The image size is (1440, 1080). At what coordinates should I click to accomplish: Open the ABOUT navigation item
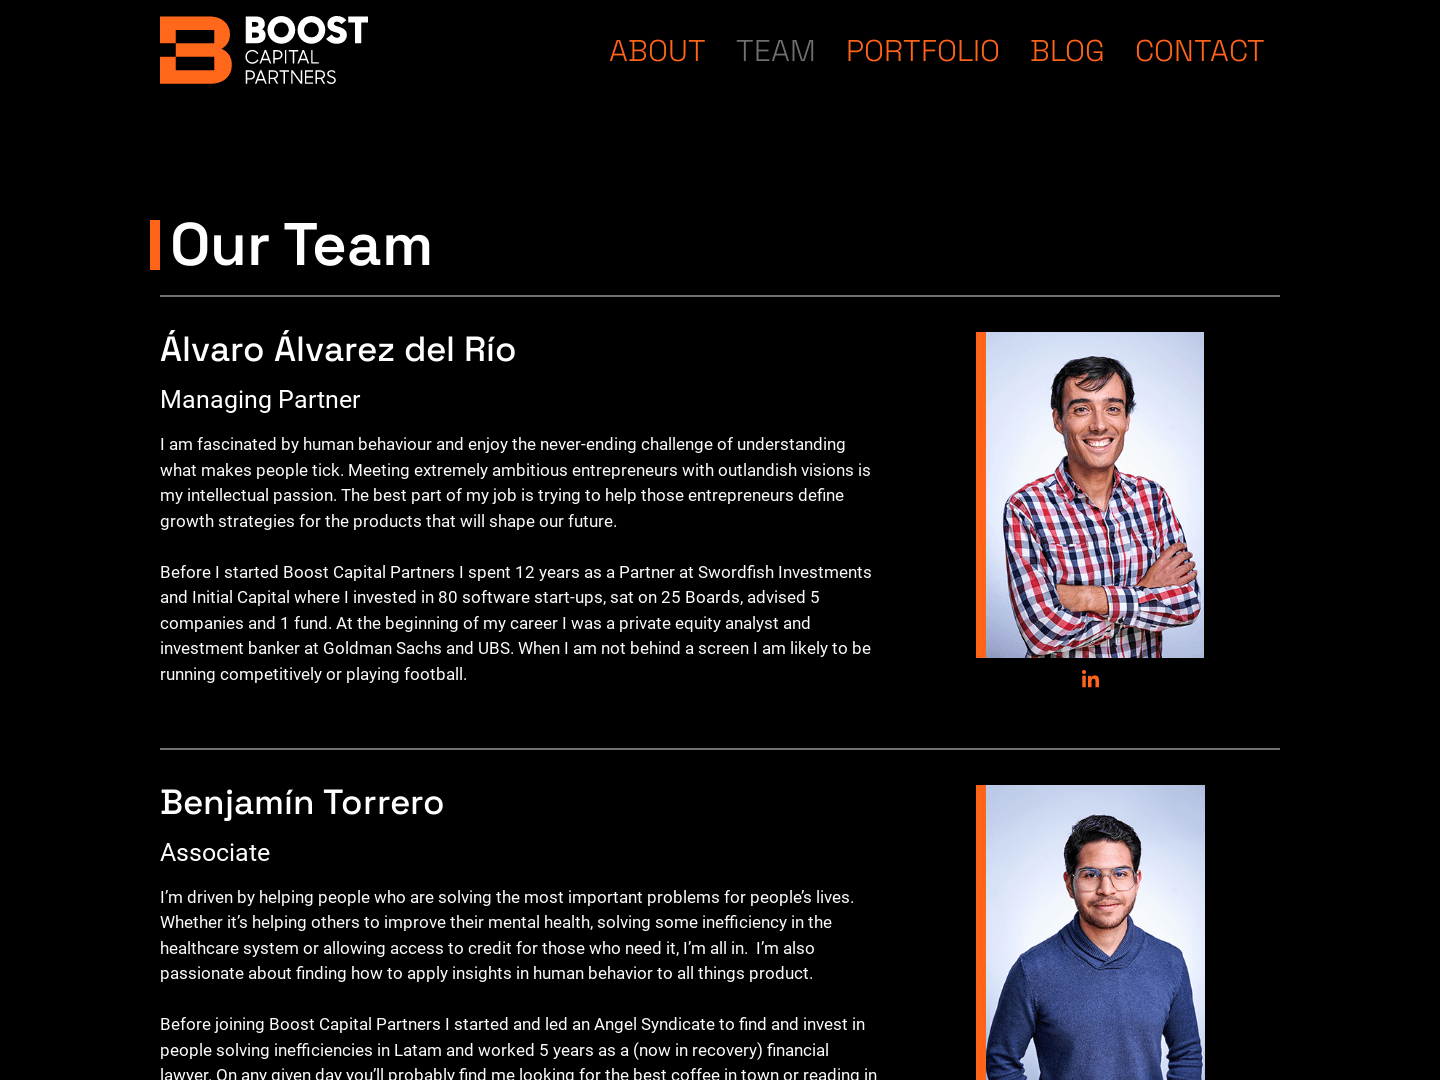click(x=656, y=50)
